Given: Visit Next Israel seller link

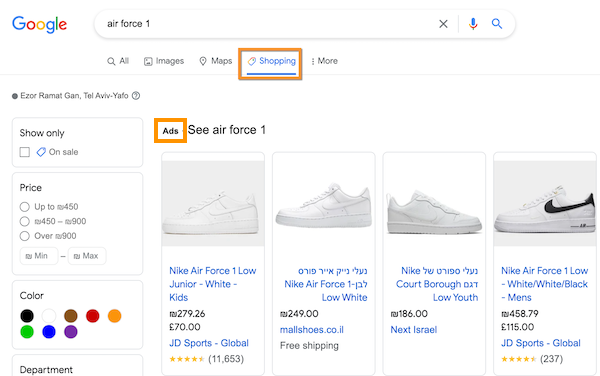Looking at the screenshot, I should [414, 330].
